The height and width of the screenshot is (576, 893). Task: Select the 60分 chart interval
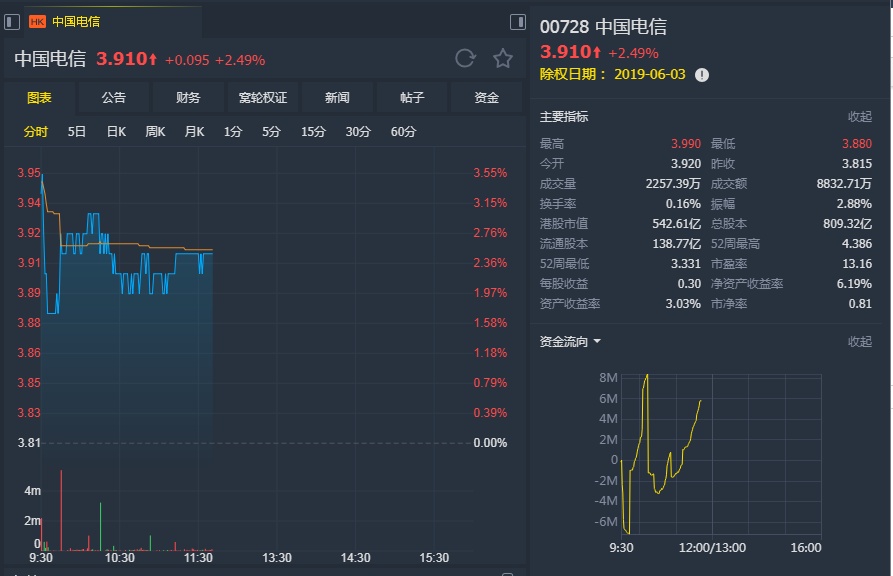pos(404,132)
